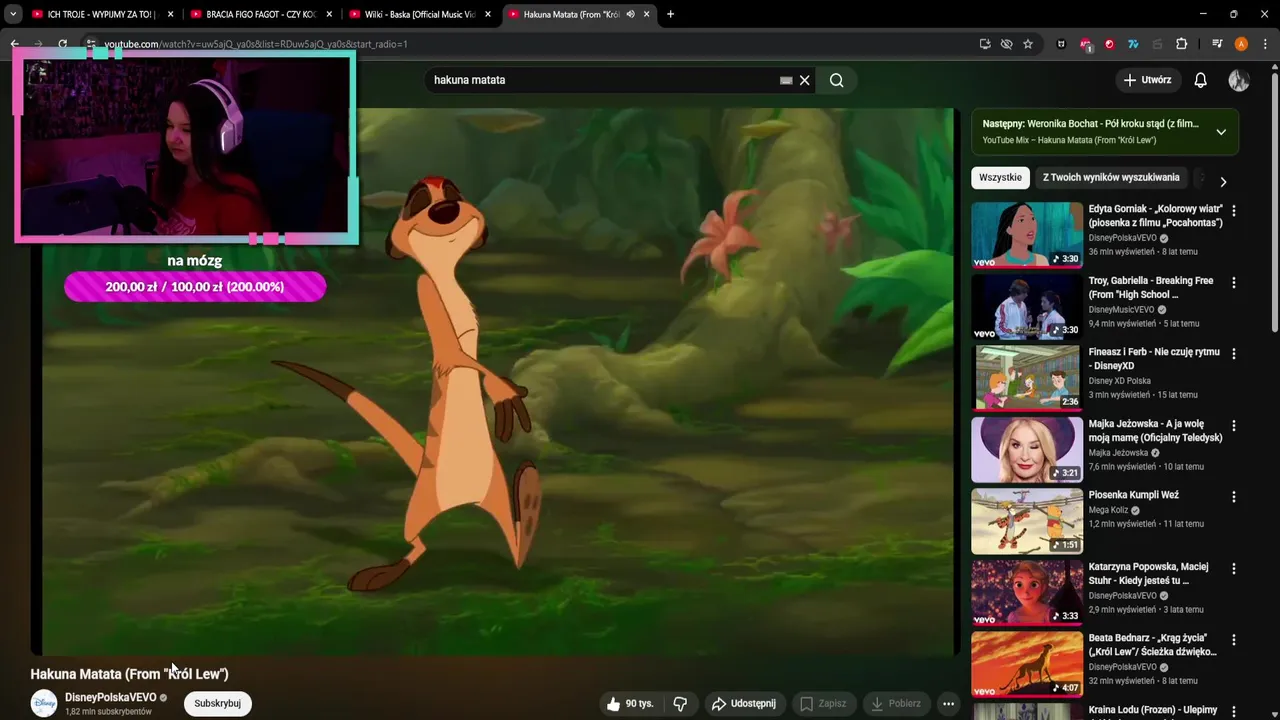Open the DisneyPolskaVEVO channel avatar
This screenshot has width=1280, height=720.
(x=44, y=703)
